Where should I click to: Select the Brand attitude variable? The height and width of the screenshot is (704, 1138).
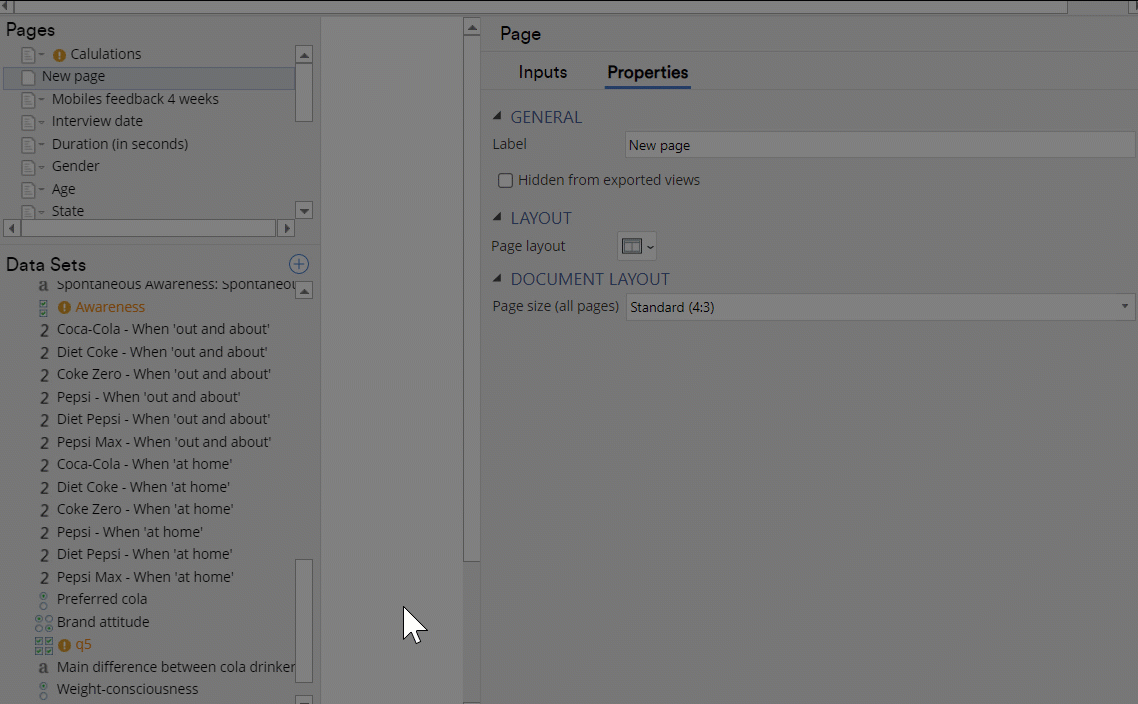(x=103, y=622)
